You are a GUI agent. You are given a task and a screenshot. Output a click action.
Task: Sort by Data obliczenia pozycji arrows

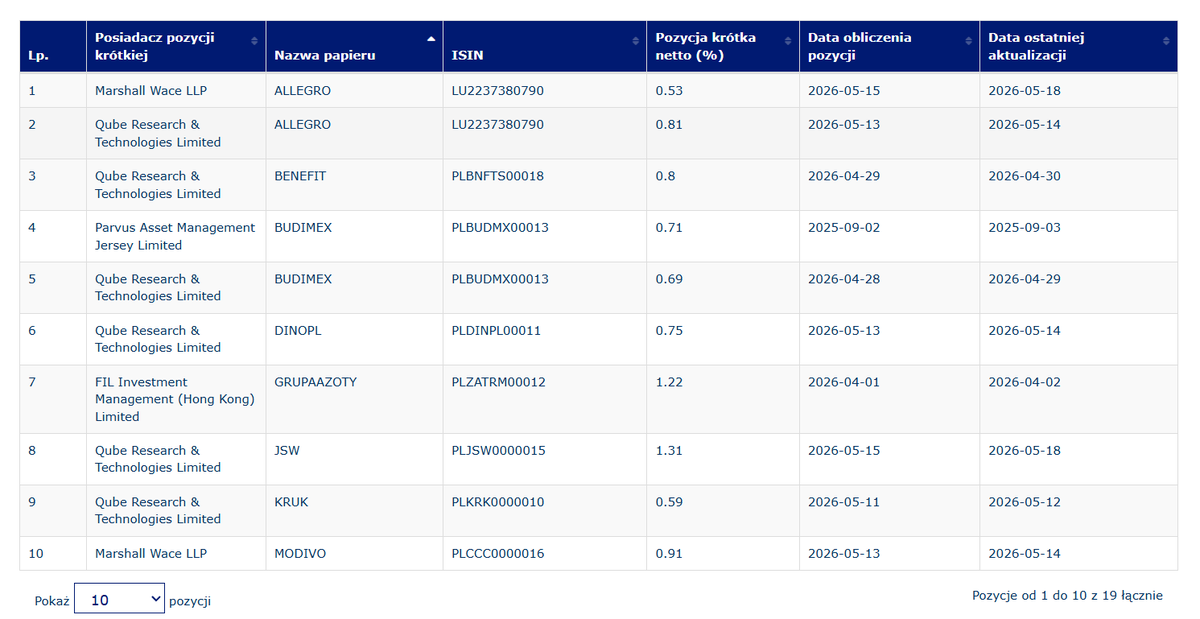pos(968,41)
